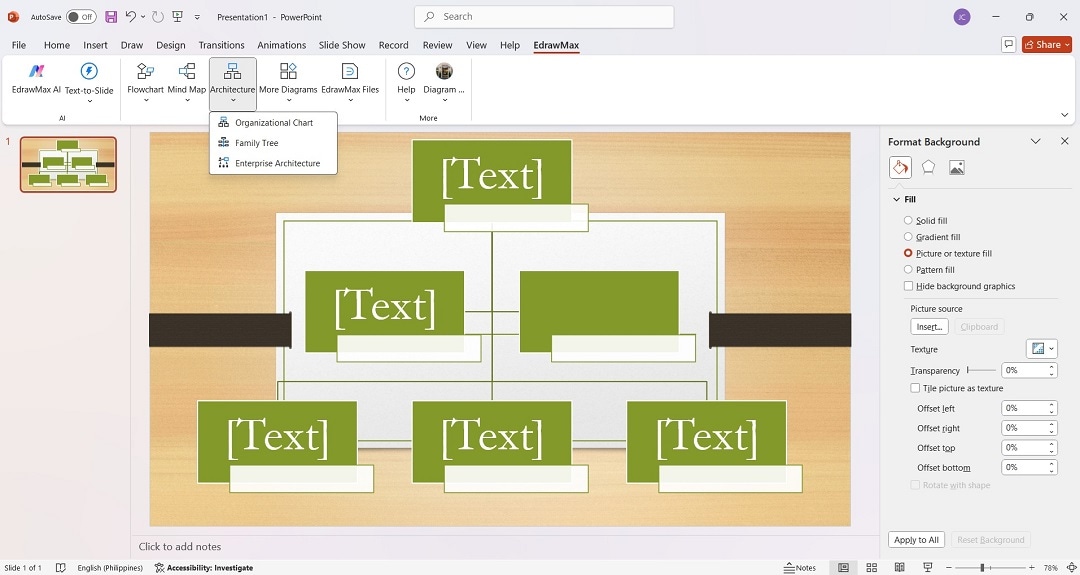
Task: Switch to the Design tab
Action: (170, 45)
